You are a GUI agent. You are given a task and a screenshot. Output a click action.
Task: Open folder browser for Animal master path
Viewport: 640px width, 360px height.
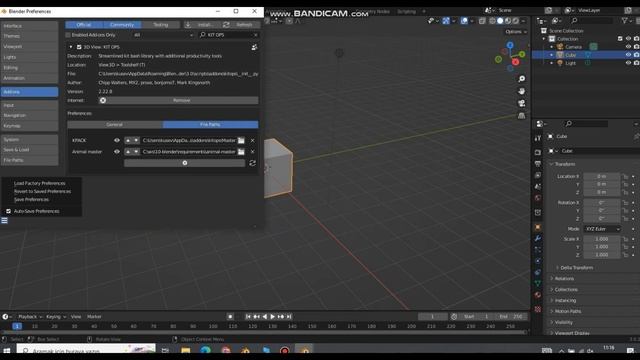pyautogui.click(x=241, y=152)
